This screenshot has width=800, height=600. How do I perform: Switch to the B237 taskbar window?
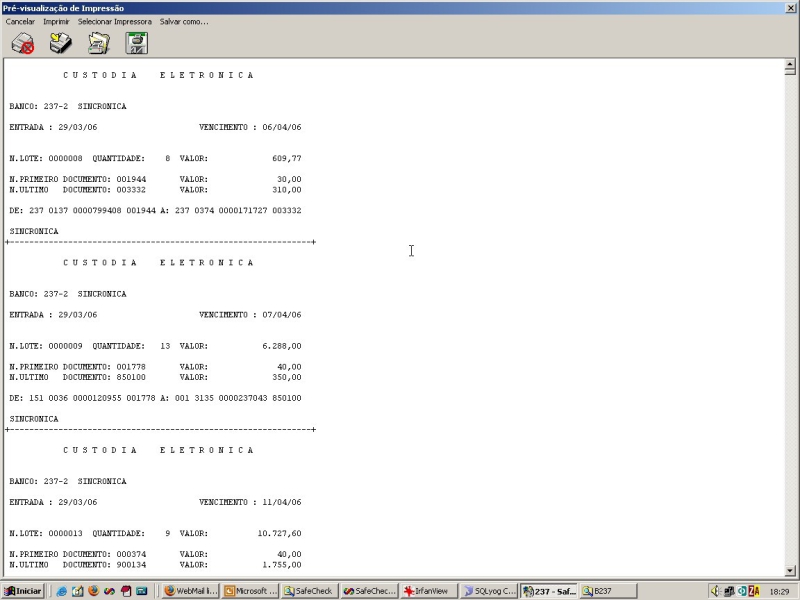coord(609,591)
